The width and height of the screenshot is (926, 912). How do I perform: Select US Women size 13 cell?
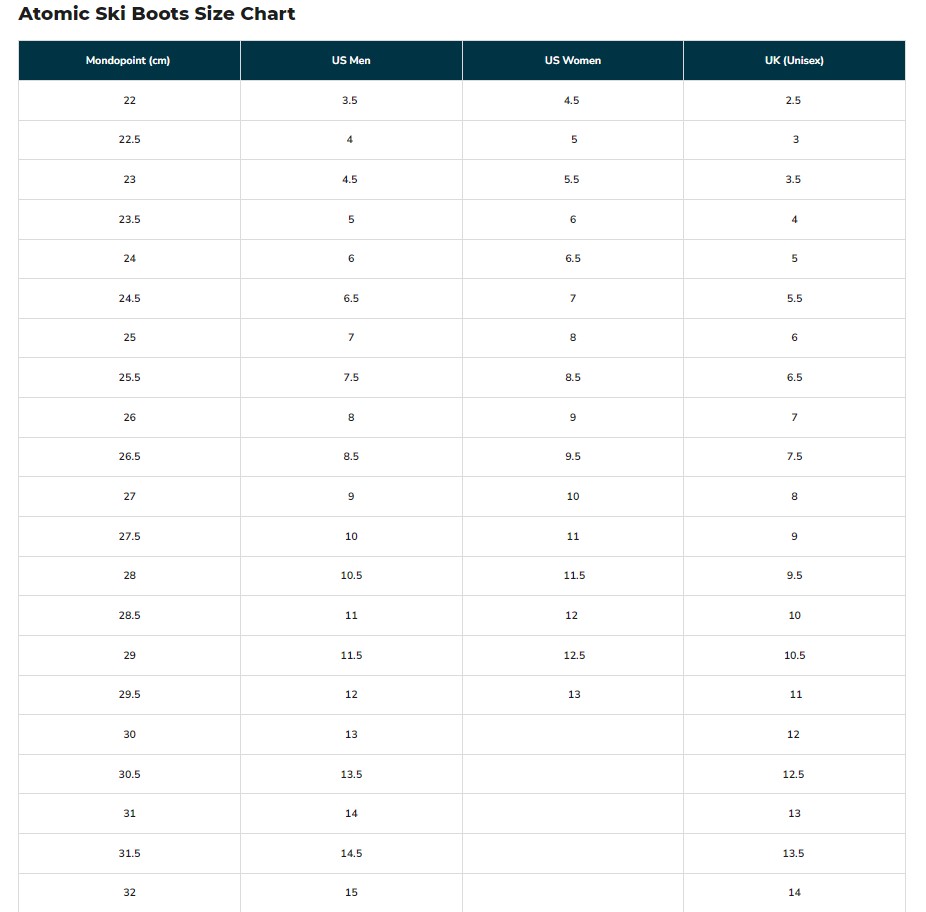click(x=574, y=695)
